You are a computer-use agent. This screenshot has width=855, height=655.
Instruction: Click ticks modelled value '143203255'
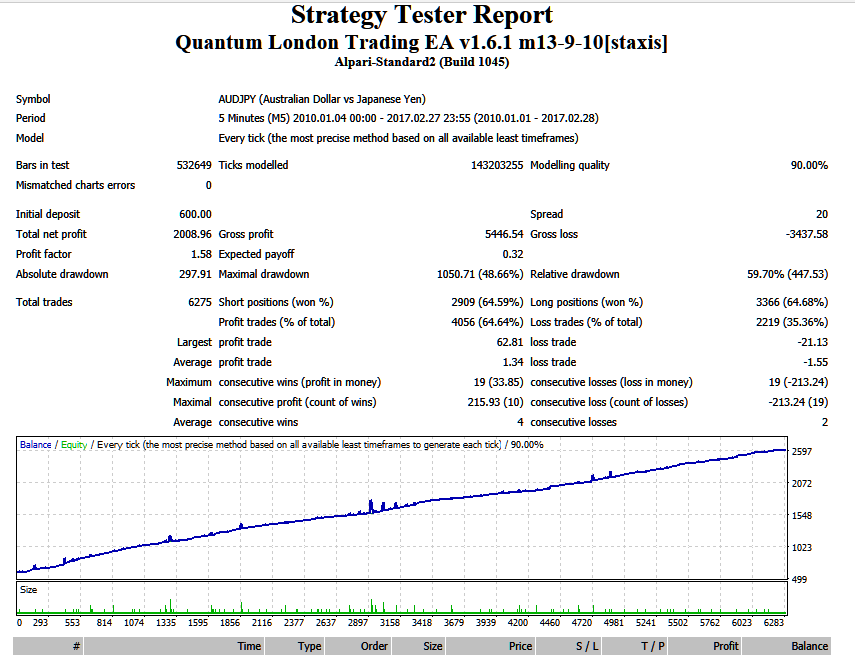click(497, 165)
